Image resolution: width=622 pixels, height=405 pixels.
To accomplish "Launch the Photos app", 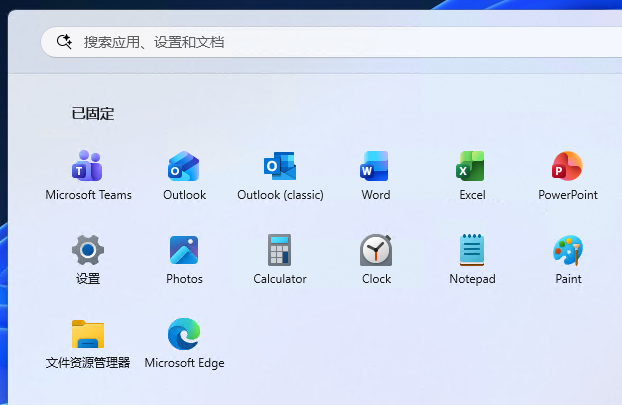I will tap(184, 250).
